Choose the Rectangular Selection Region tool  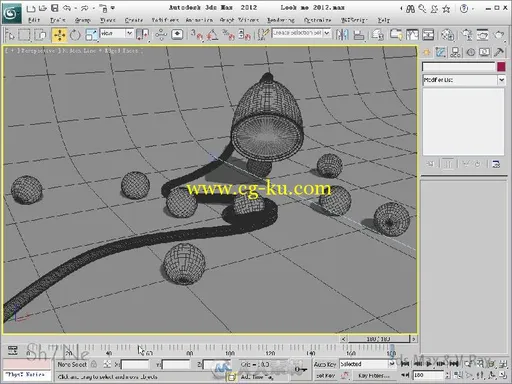pyautogui.click(x=24, y=35)
